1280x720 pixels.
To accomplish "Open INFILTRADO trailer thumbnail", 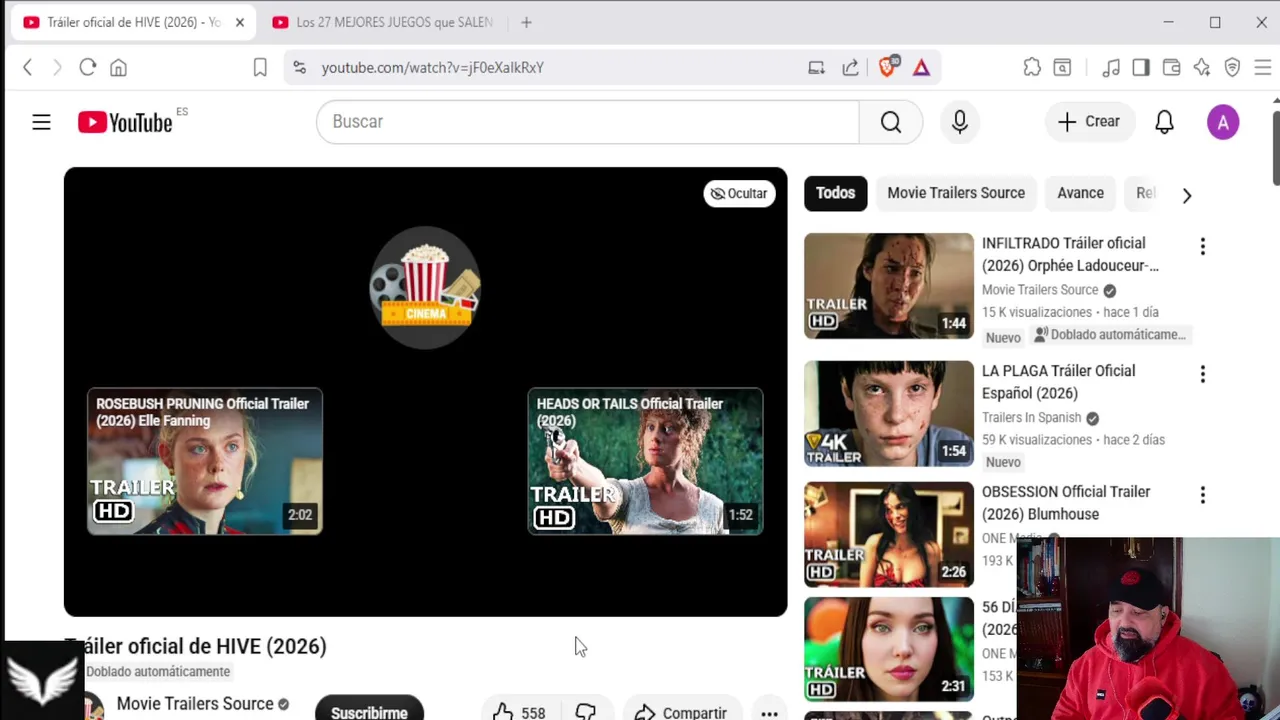I will (888, 286).
